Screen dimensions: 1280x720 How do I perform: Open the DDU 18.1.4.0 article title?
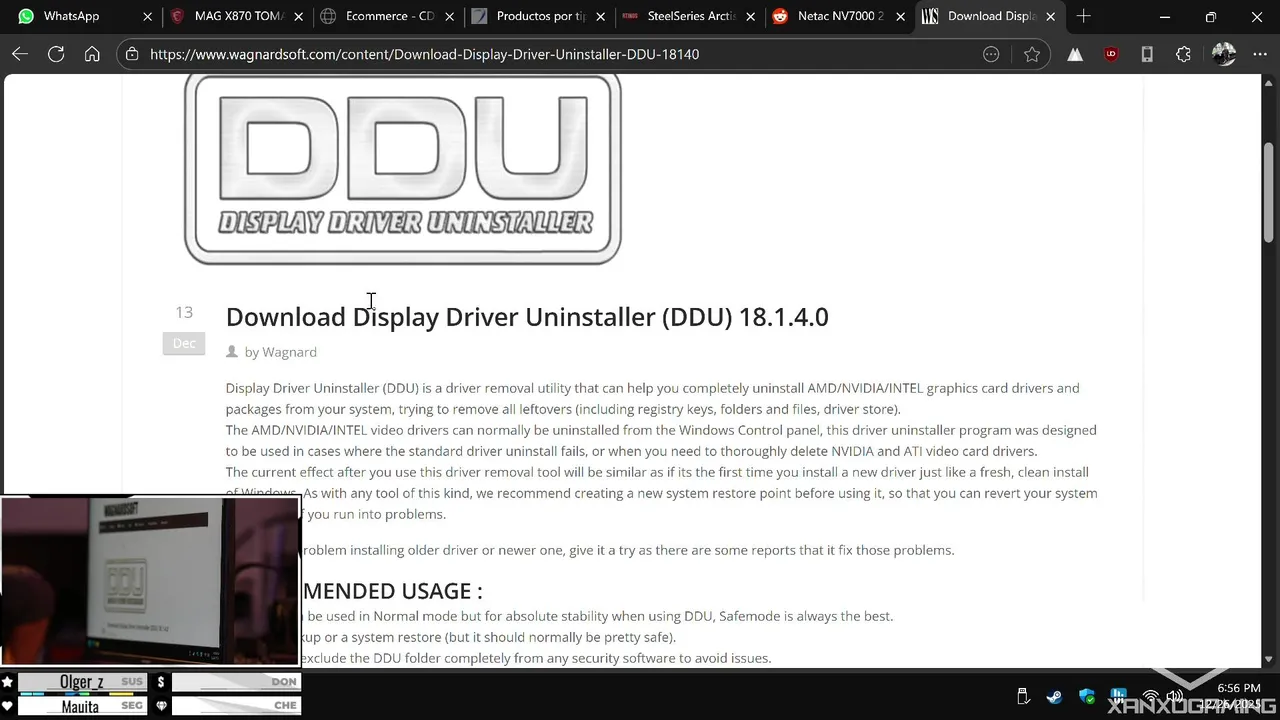527,317
